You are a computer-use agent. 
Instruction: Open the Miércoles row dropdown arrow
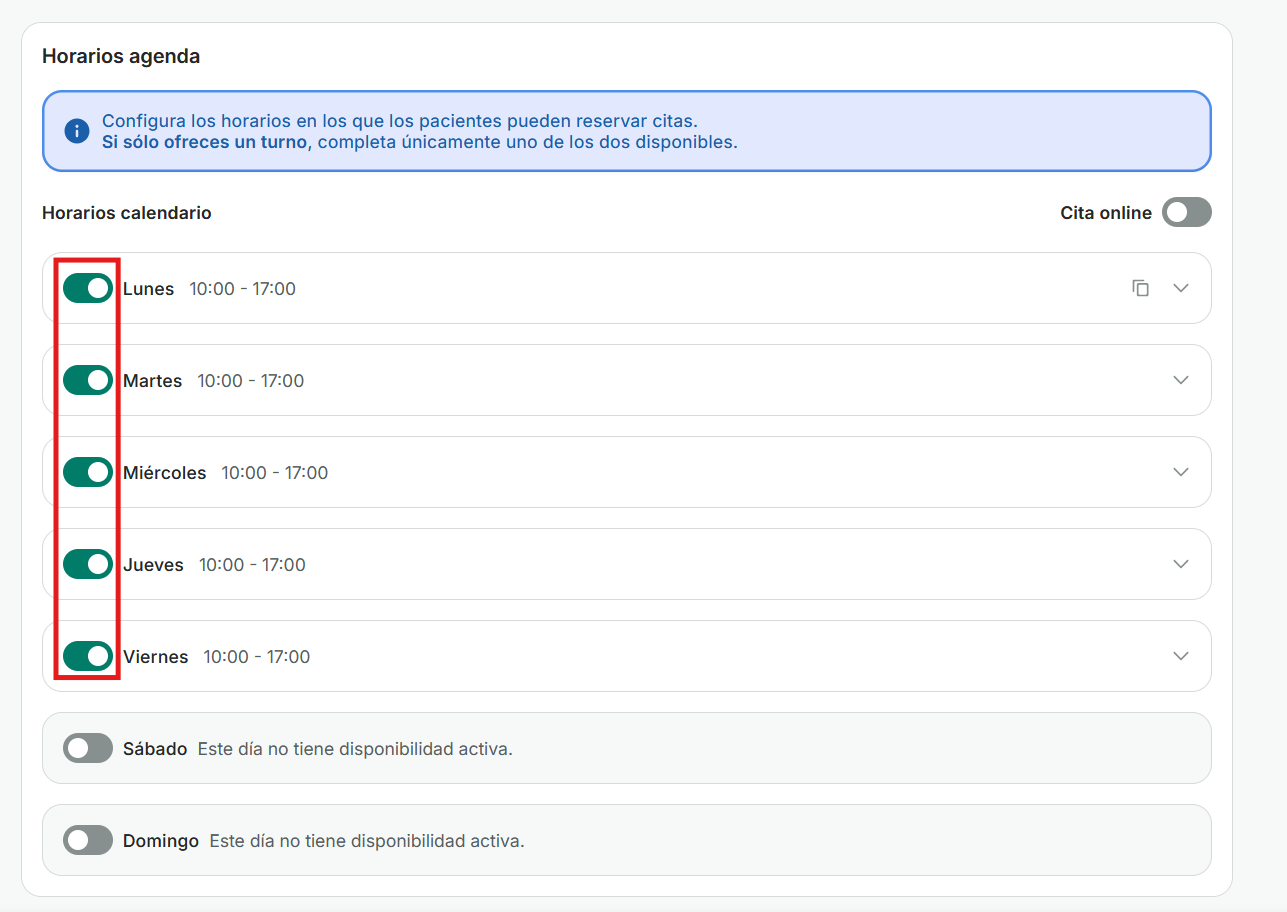point(1181,472)
